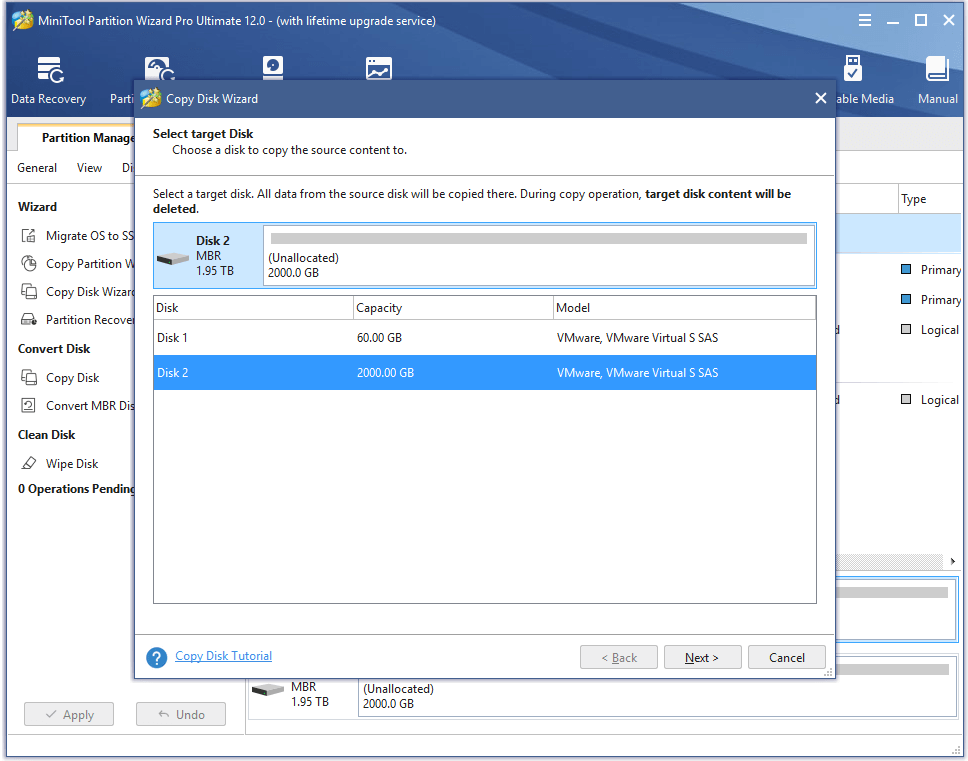This screenshot has width=968, height=761.
Task: Open the hamburger menu in title bar
Action: pyautogui.click(x=864, y=20)
